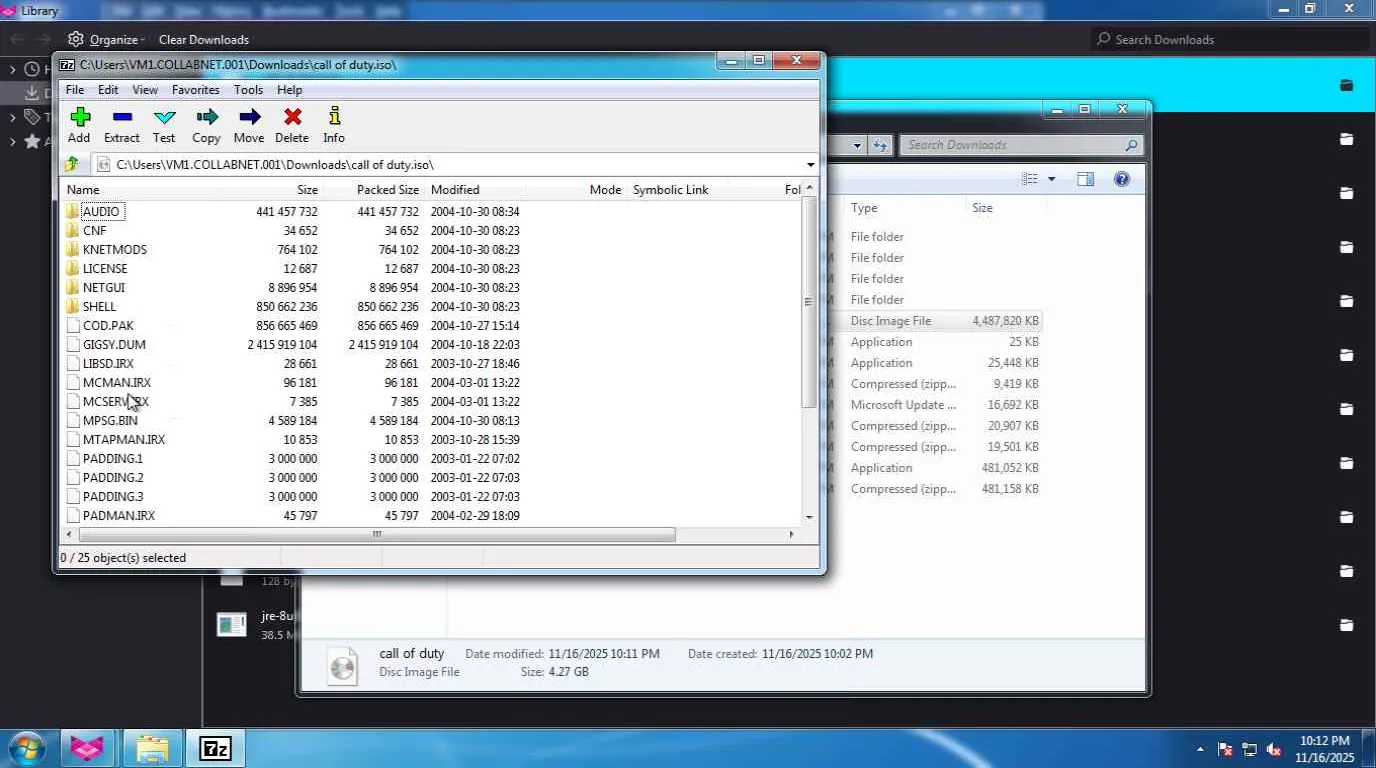The image size is (1376, 768).
Task: Expand the bookmarks star tree item in Library
Action: coord(13,141)
